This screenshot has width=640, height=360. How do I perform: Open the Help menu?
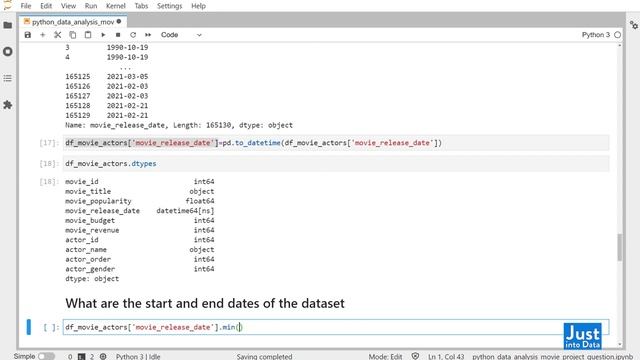point(198,6)
